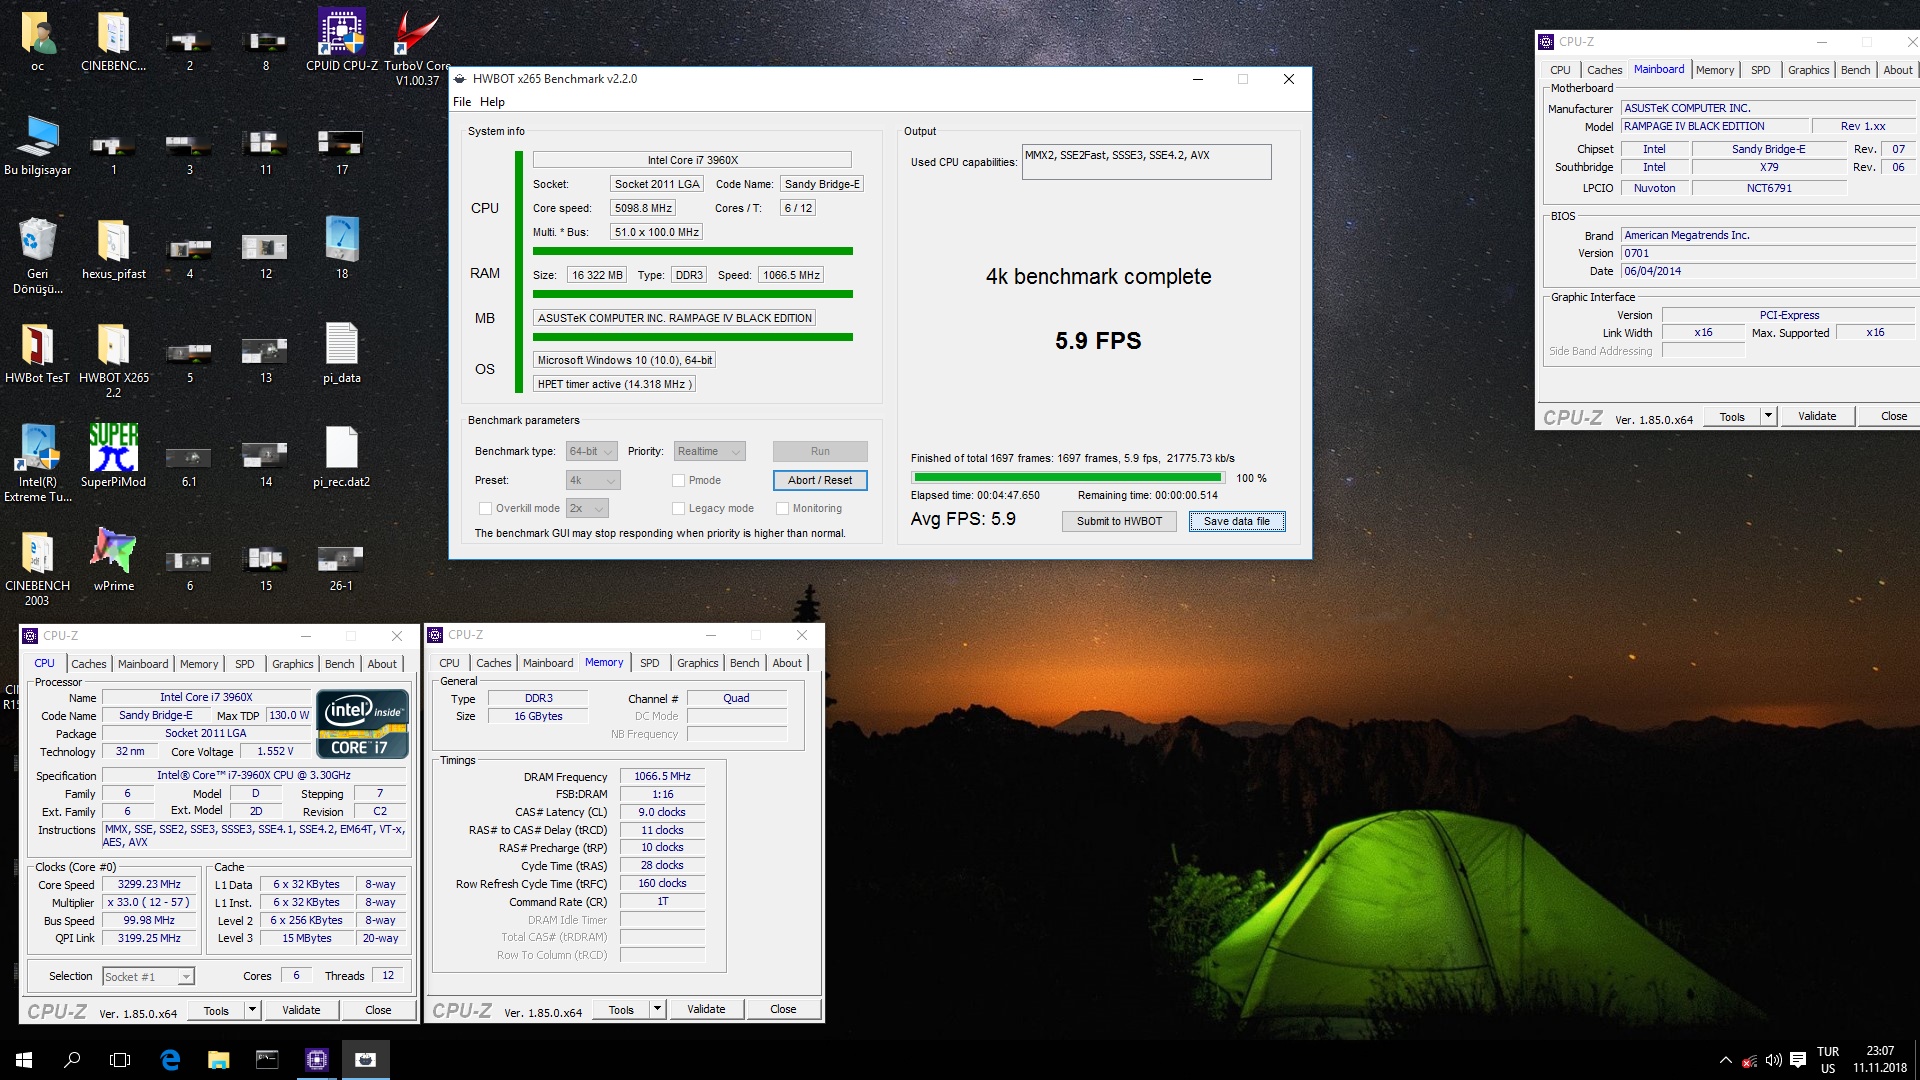Image resolution: width=1920 pixels, height=1080 pixels.
Task: Enable Pmode checkbox in HWBOT benchmark
Action: (x=679, y=480)
